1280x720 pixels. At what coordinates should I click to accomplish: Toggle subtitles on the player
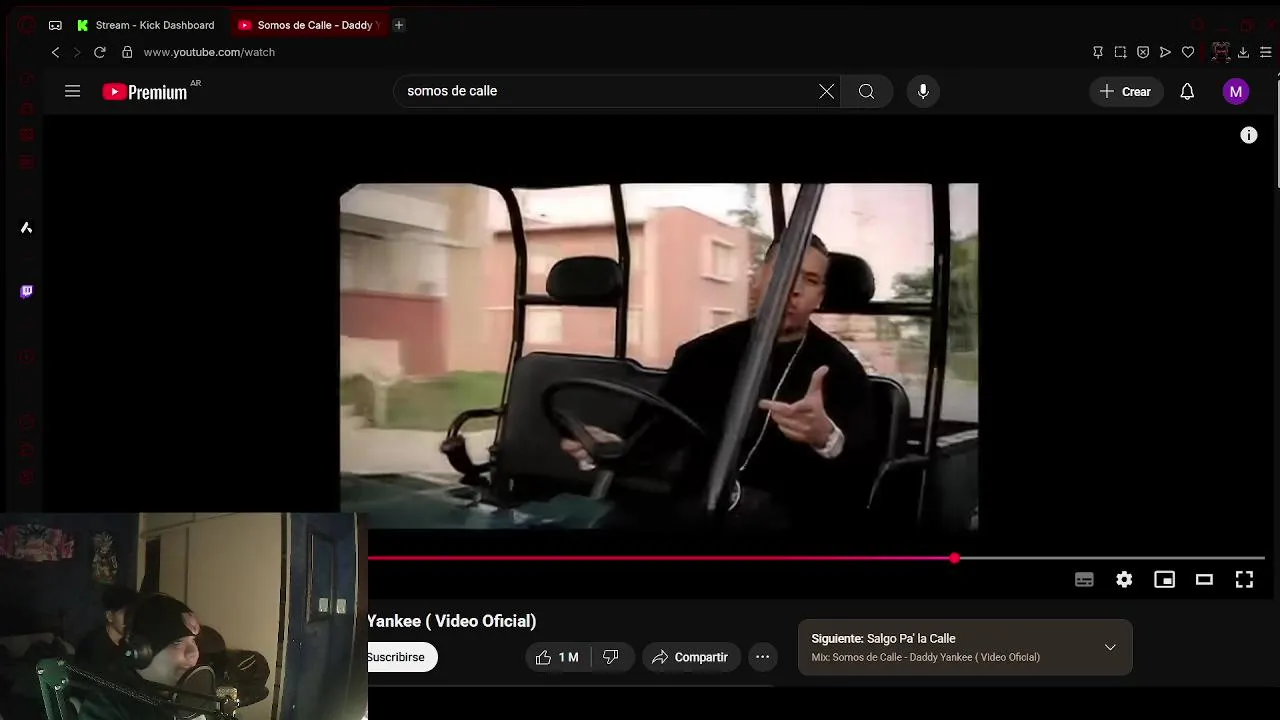1084,579
